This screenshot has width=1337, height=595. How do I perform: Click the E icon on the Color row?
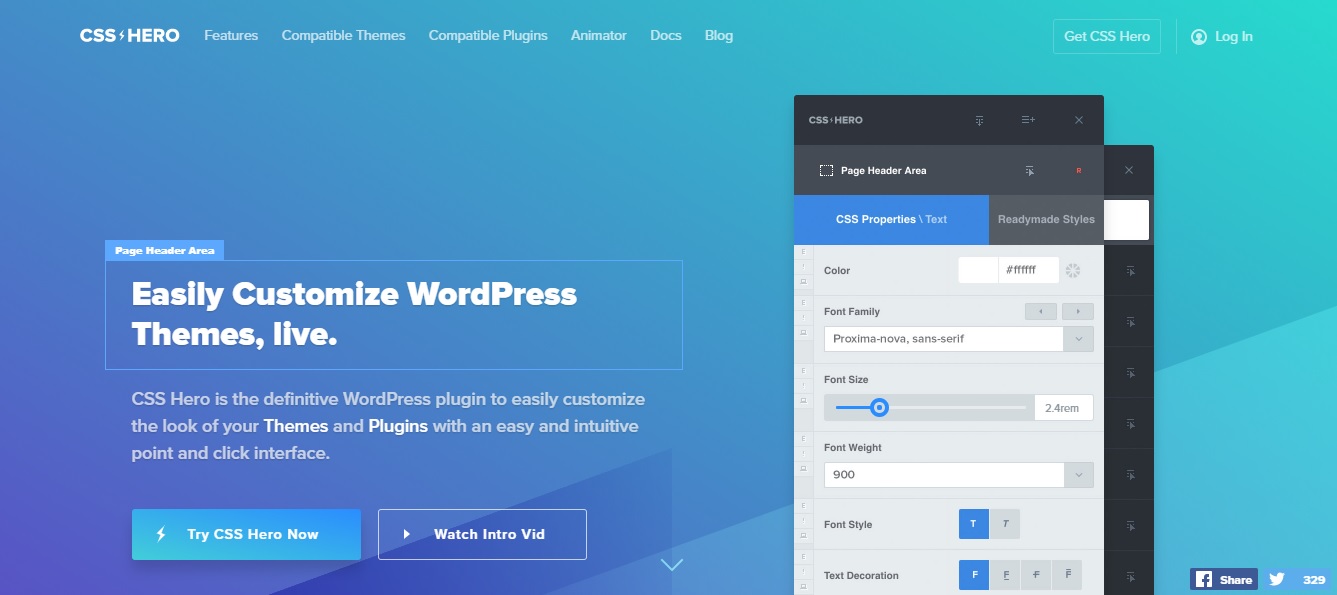(x=802, y=254)
